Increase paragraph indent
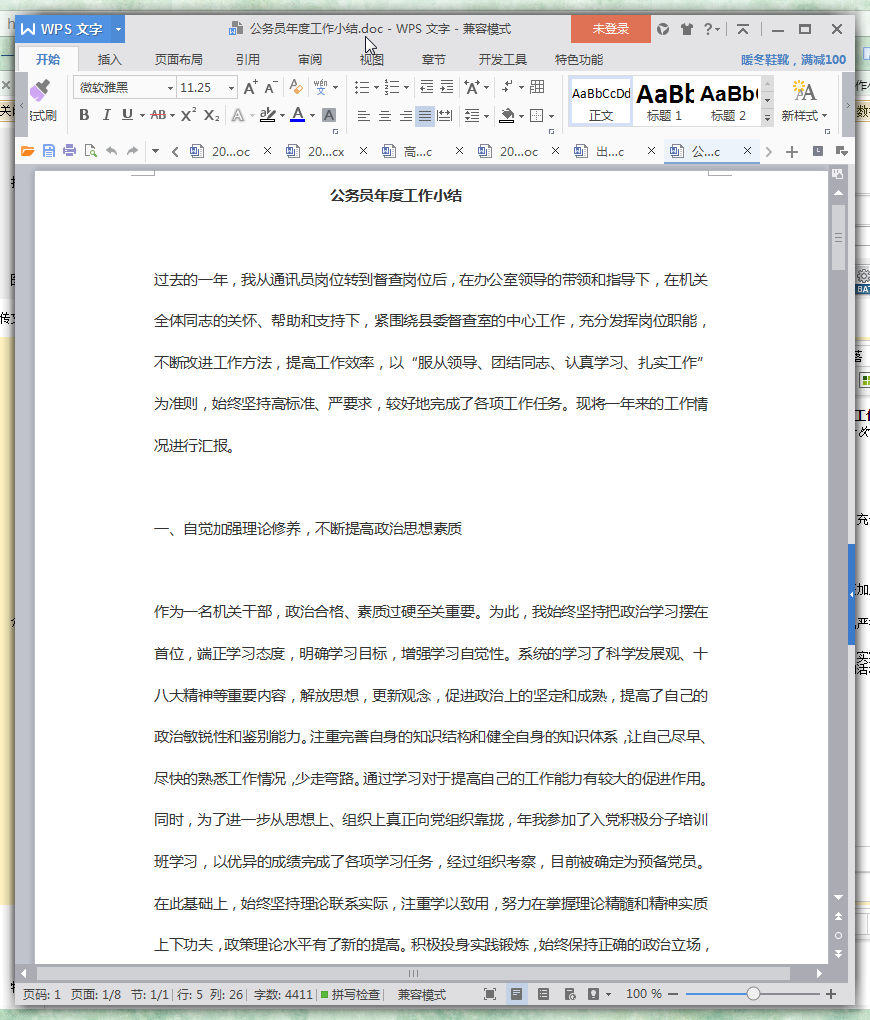This screenshot has width=870, height=1020. (447, 87)
